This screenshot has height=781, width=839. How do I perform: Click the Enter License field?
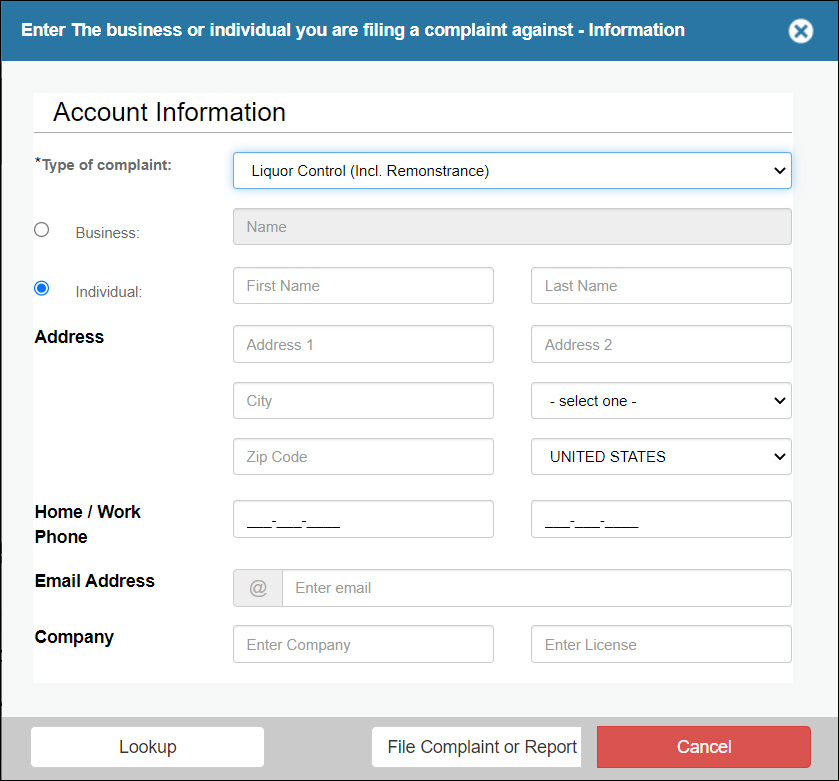pos(661,645)
